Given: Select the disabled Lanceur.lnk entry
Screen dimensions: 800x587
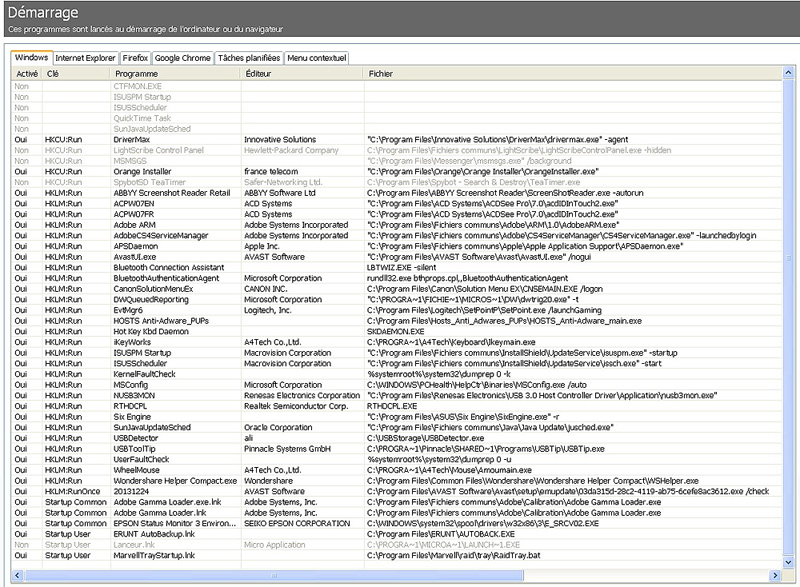Looking at the screenshot, I should point(397,545).
